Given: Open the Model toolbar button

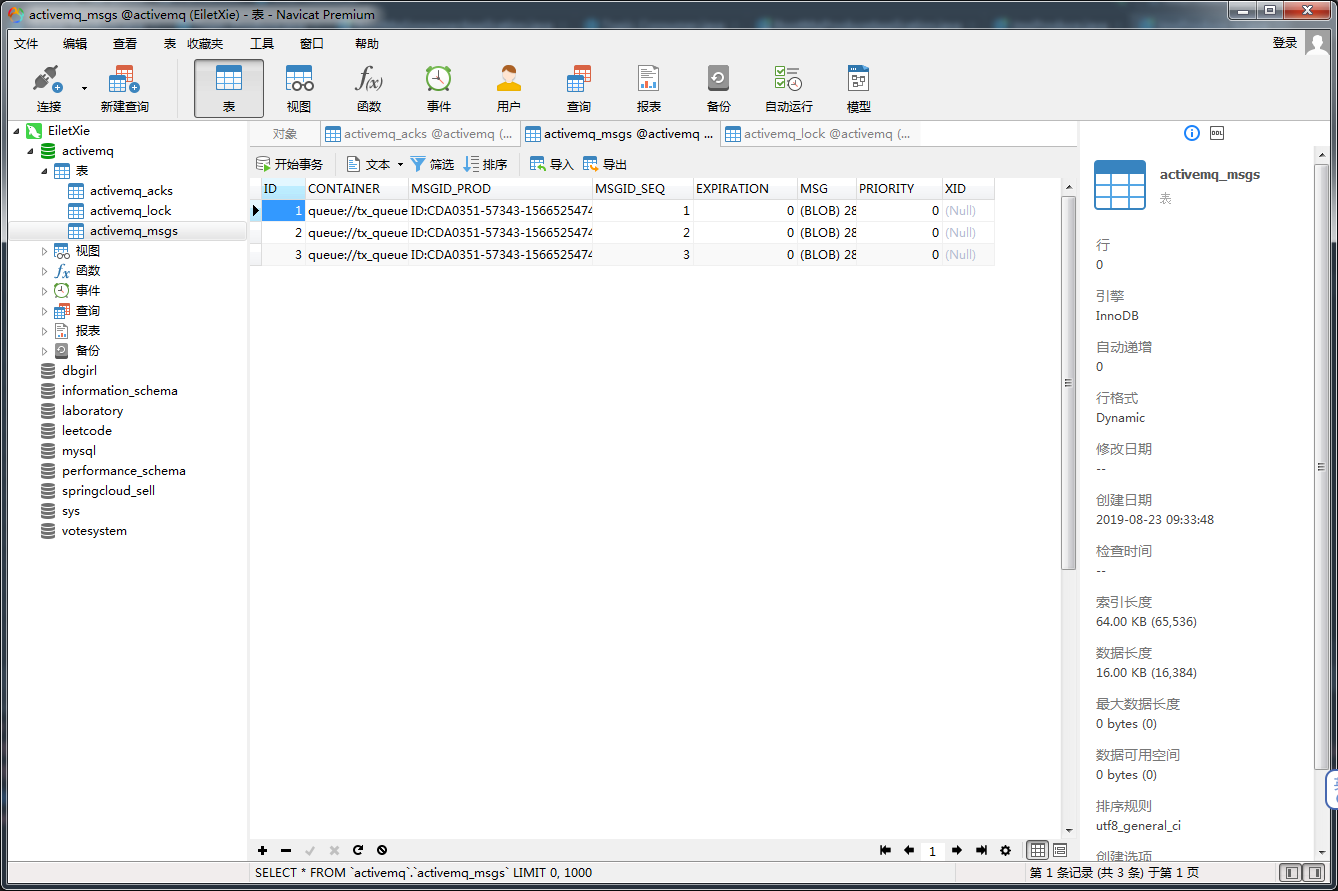Looking at the screenshot, I should (x=859, y=89).
